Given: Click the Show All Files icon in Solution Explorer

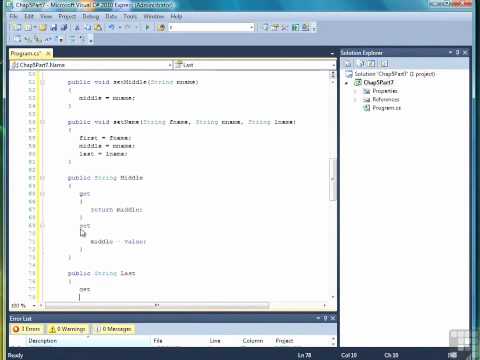Looking at the screenshot, I should [362, 63].
